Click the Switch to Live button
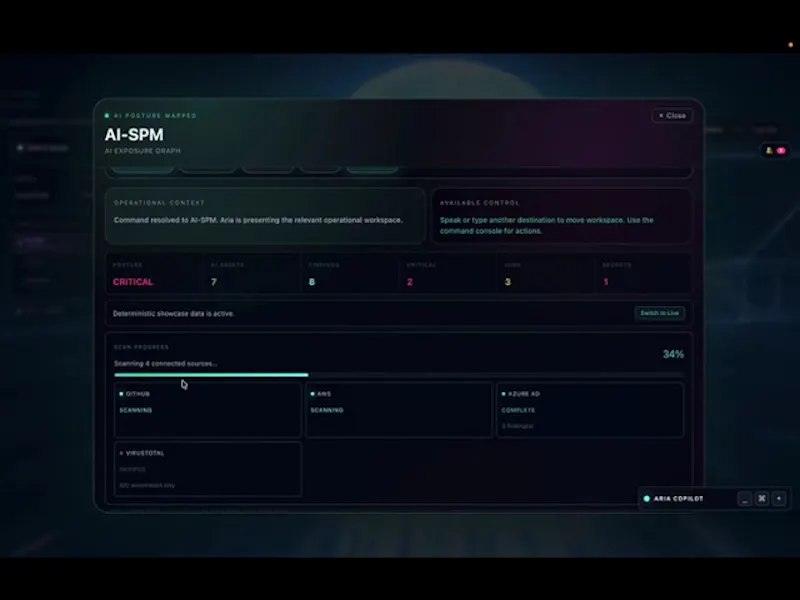Screen dimensions: 800x600 (660, 313)
